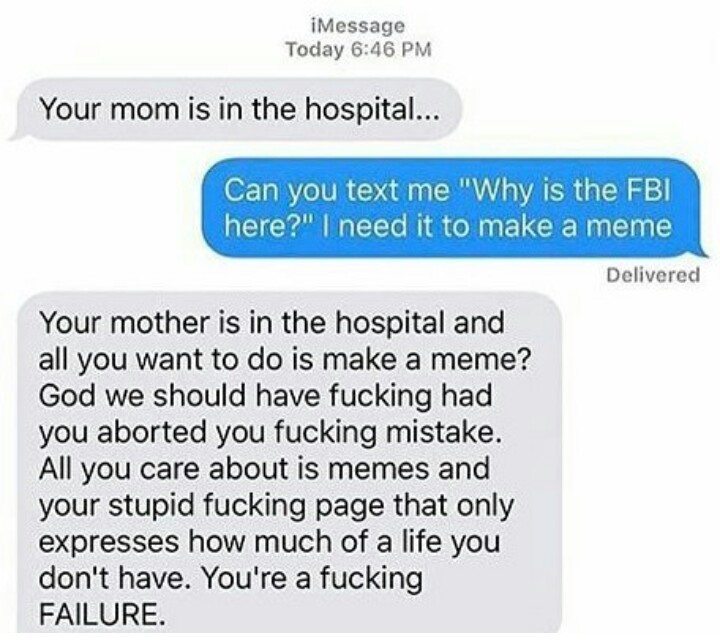Click the text "Can you text me" in blue bubble
This screenshot has height=642, width=720.
[x=337, y=191]
